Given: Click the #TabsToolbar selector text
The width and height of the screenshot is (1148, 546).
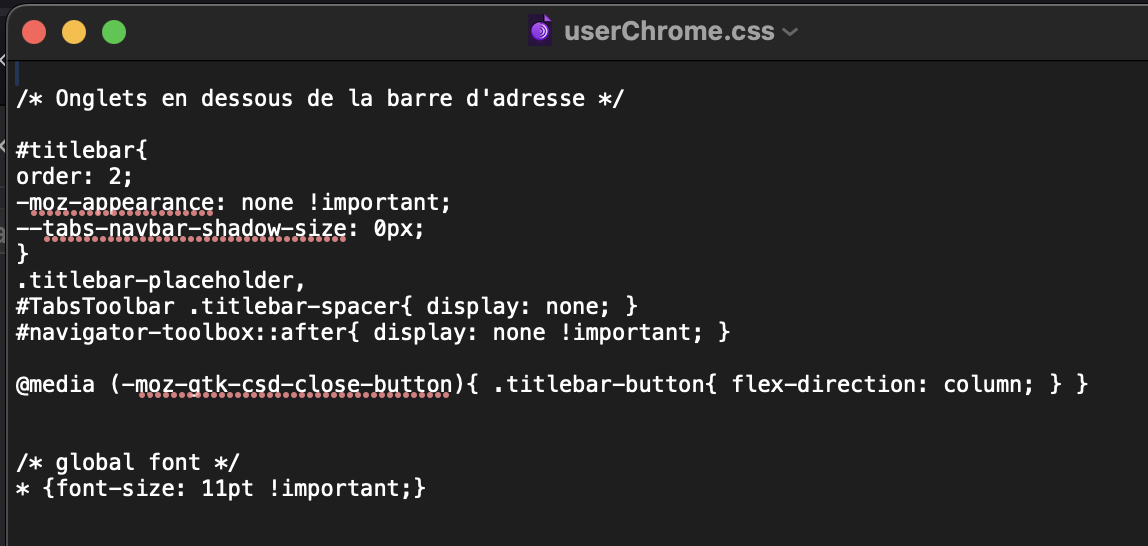Looking at the screenshot, I should (x=95, y=305).
